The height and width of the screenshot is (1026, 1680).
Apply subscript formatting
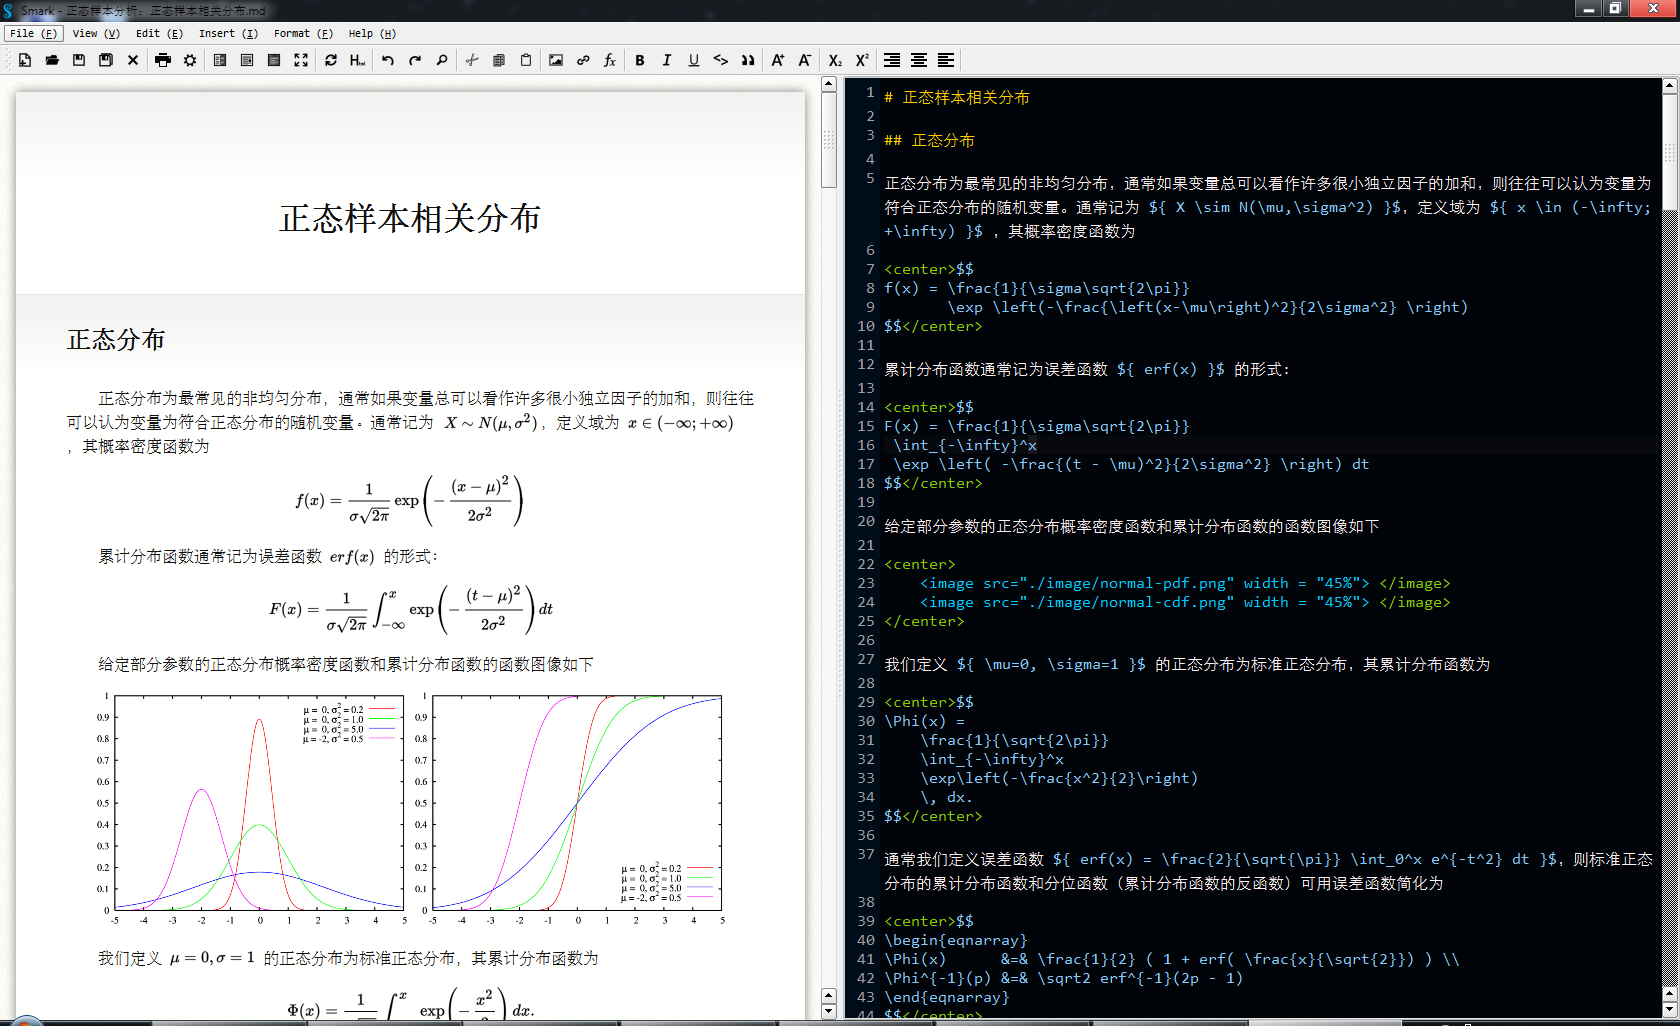click(835, 60)
